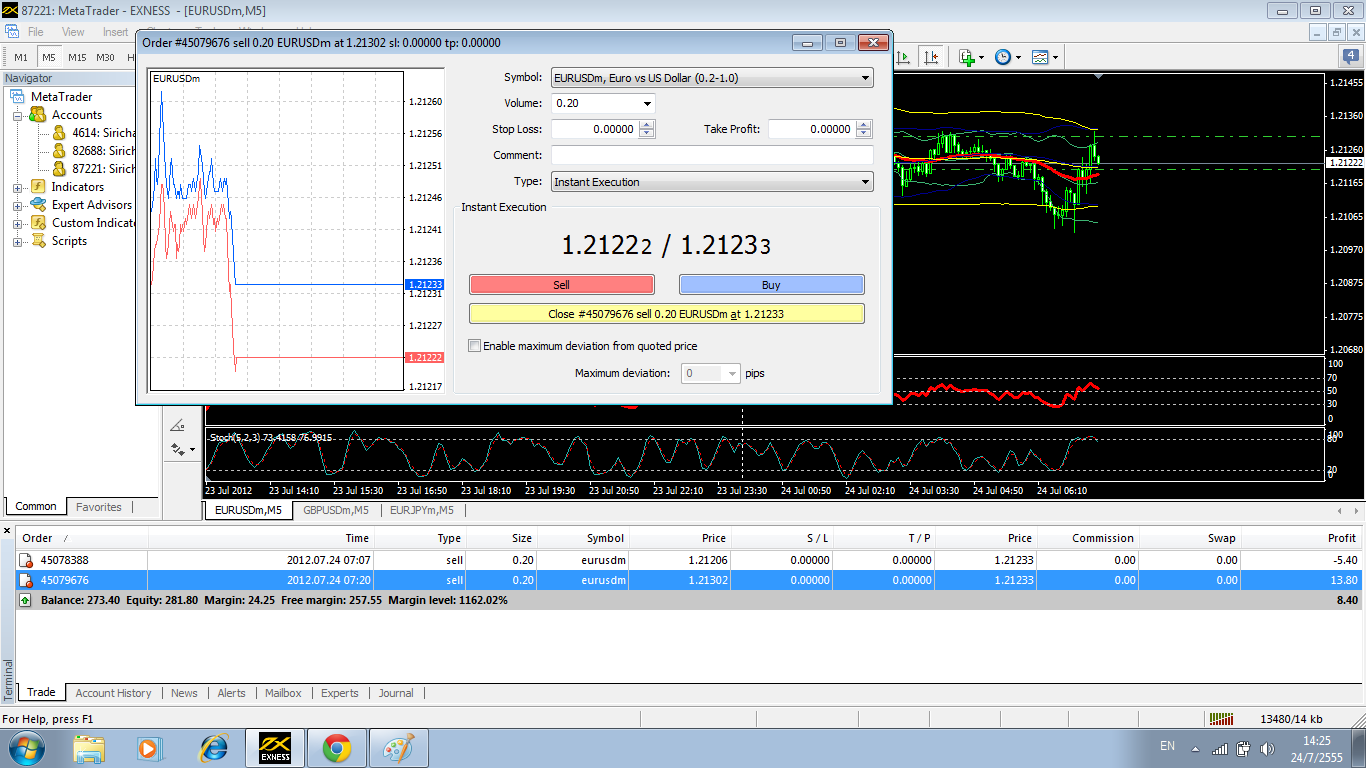Screen dimensions: 1366x768
Task: Switch to GBPUSDm,M5 chart tab
Action: tap(336, 510)
